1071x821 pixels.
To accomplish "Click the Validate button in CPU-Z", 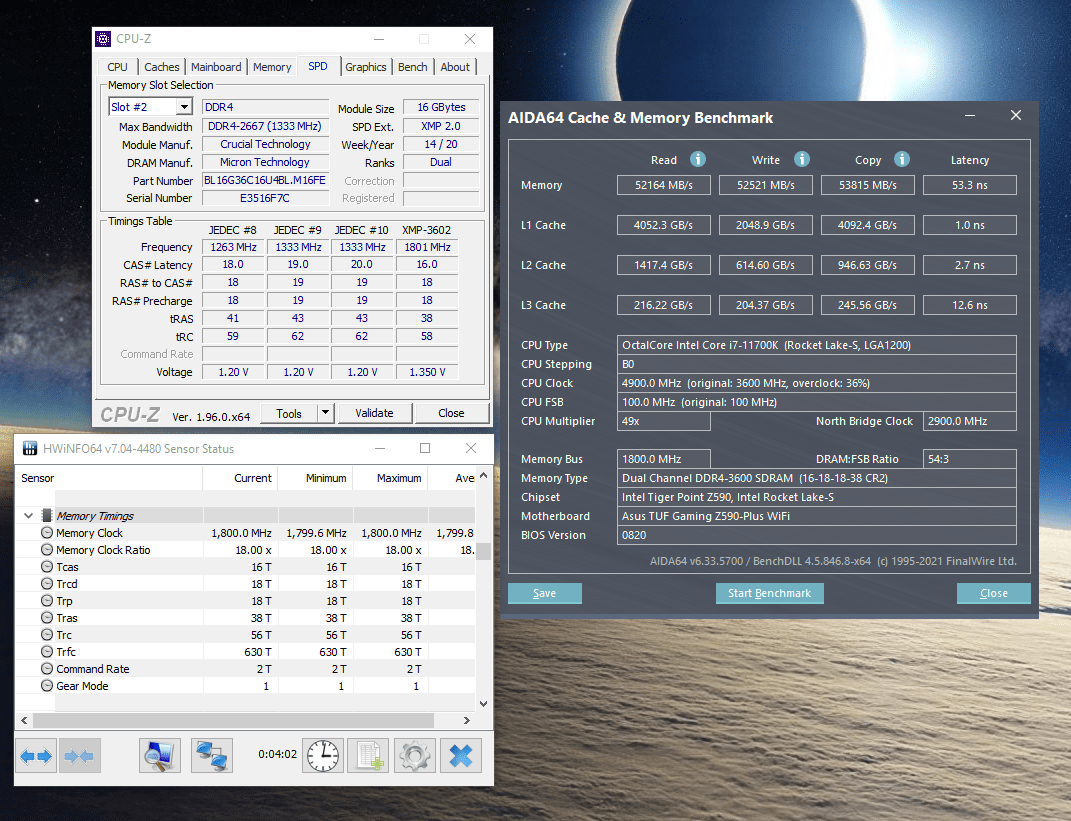I will coord(373,413).
